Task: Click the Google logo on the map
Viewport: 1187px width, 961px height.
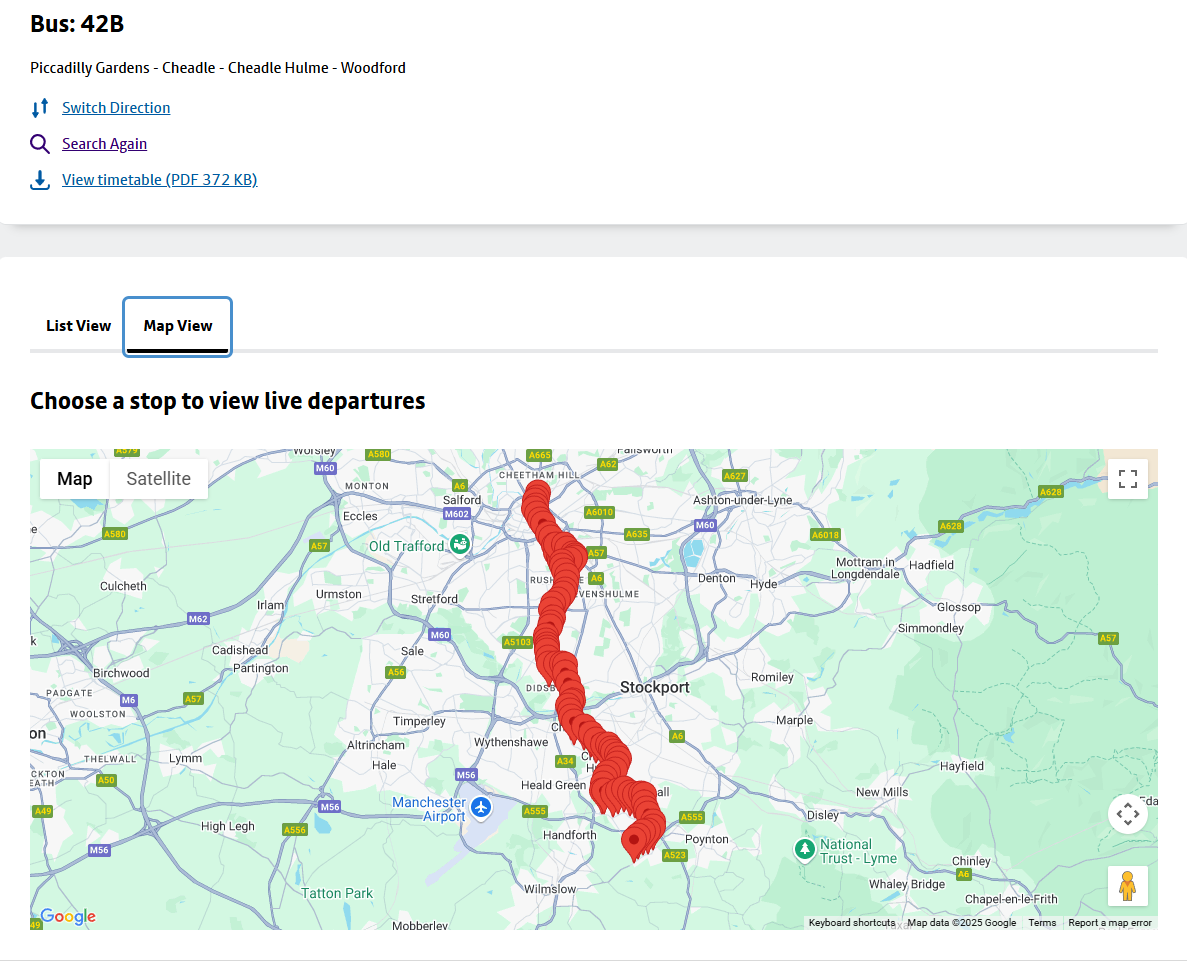Action: (x=67, y=917)
